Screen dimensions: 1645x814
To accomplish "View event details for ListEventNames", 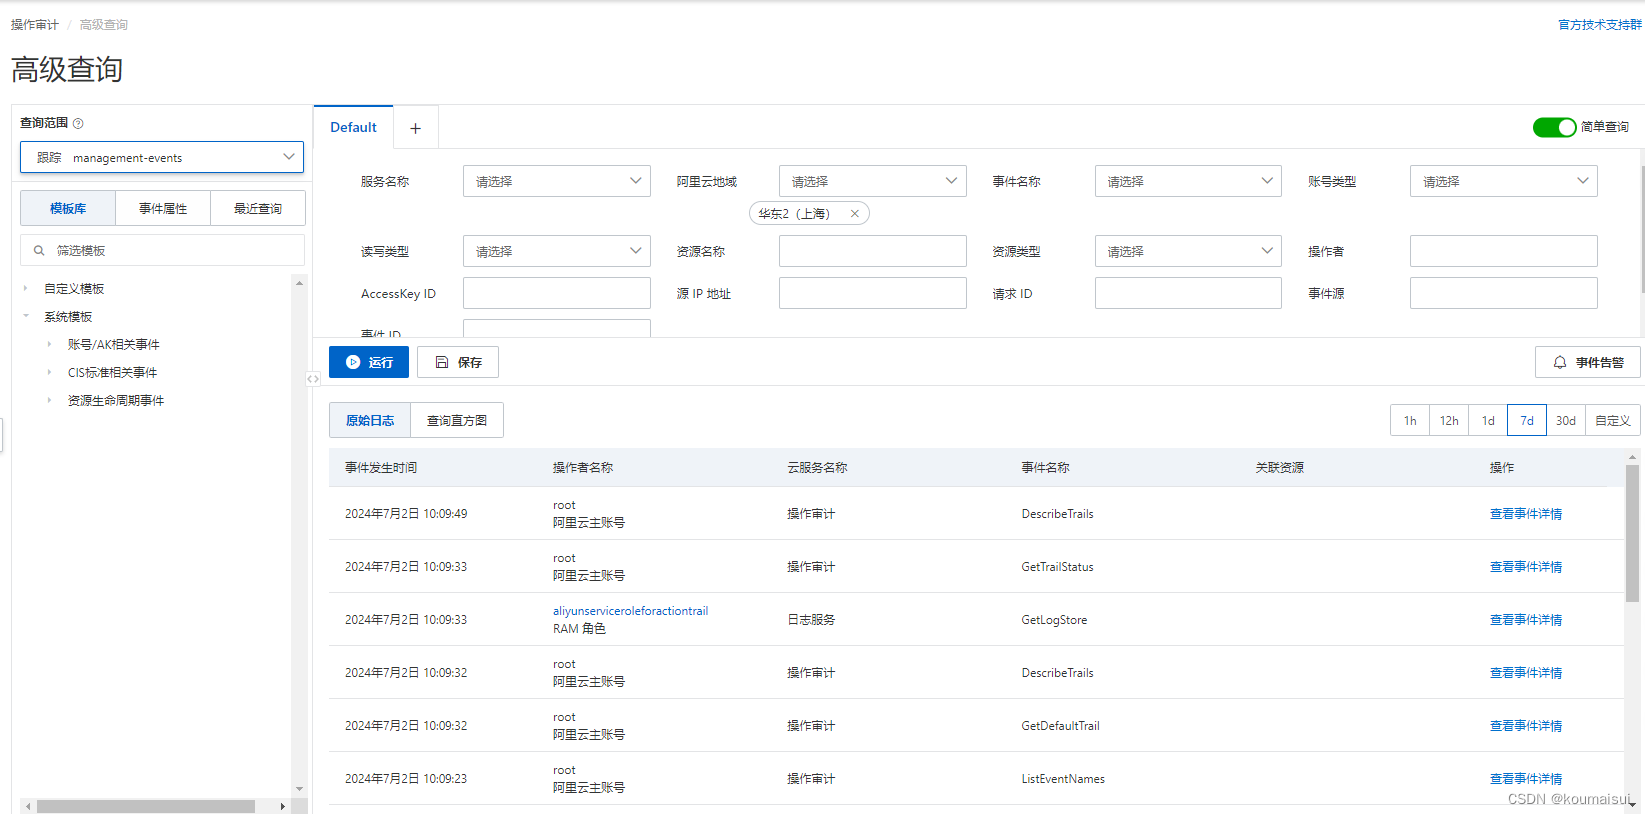I will tap(1526, 778).
